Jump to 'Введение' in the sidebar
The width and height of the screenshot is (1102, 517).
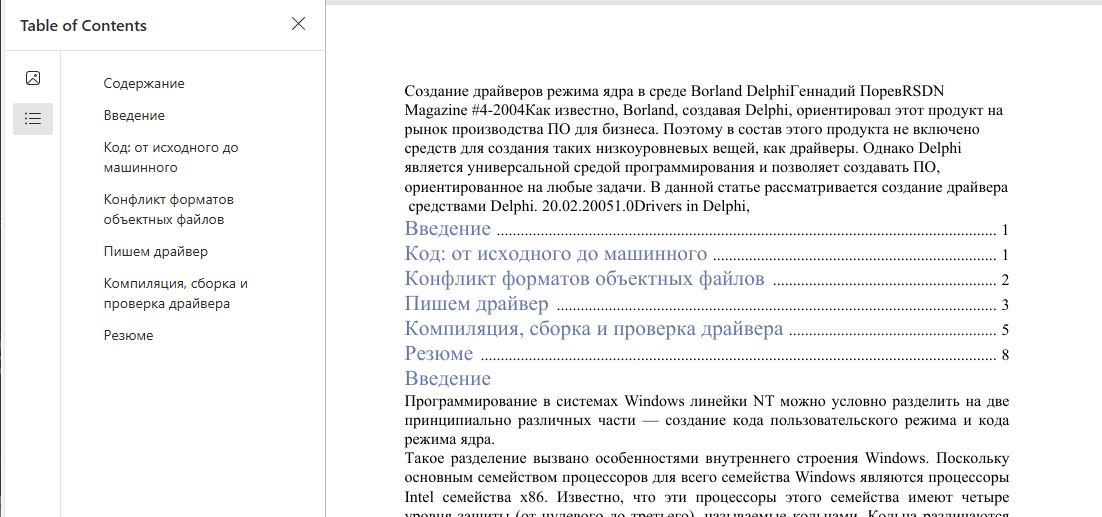tap(134, 116)
